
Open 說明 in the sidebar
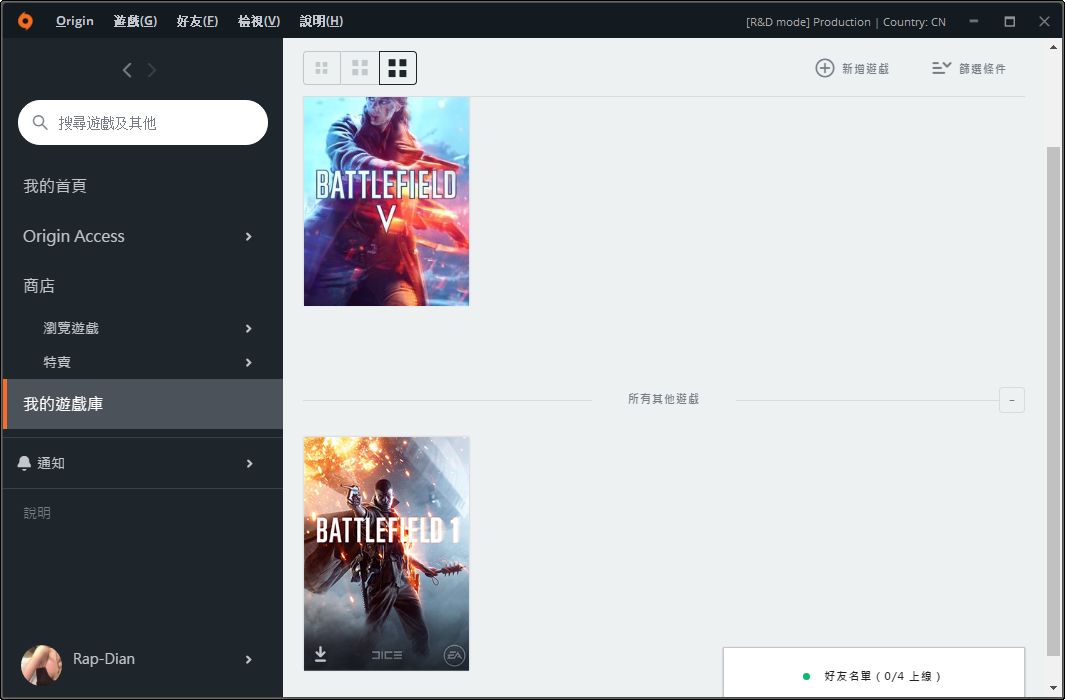[37, 513]
